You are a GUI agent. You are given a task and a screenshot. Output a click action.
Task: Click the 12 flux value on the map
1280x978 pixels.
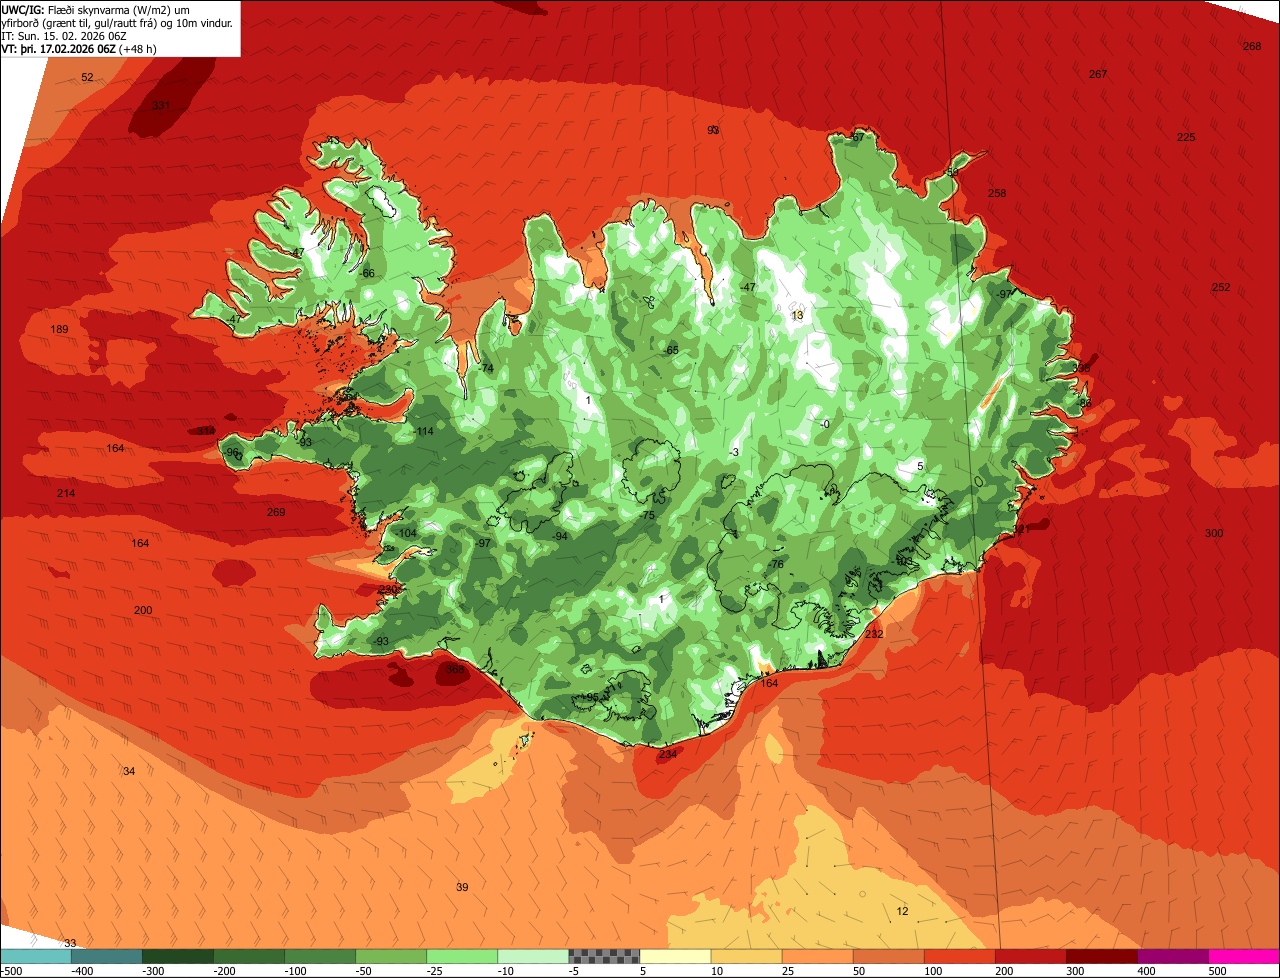[902, 911]
